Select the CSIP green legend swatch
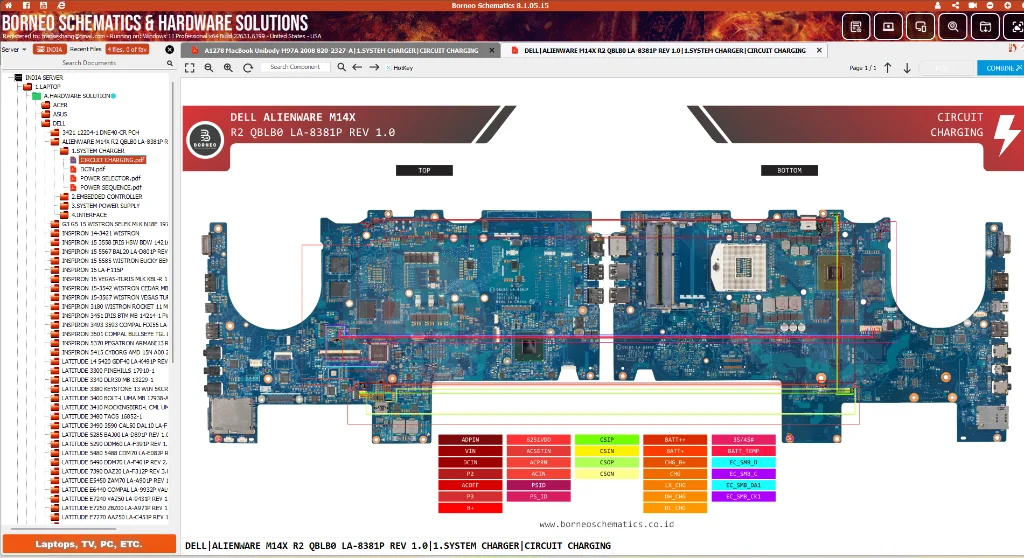The height and width of the screenshot is (558, 1024). [x=607, y=440]
